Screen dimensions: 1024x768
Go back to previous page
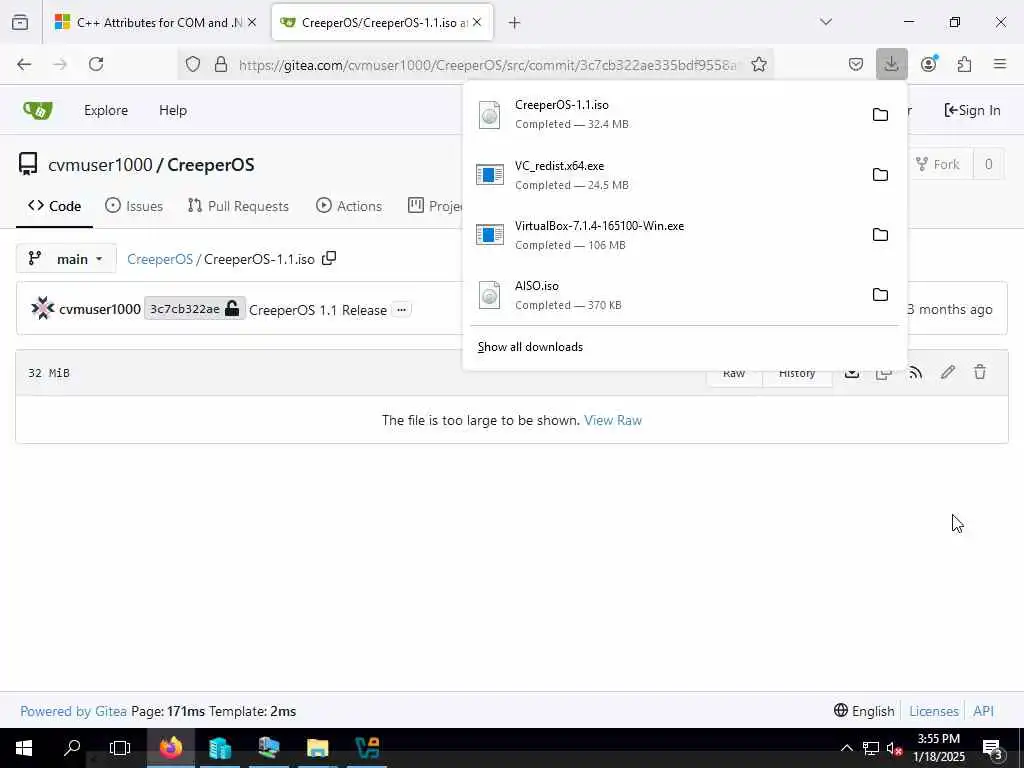24,64
